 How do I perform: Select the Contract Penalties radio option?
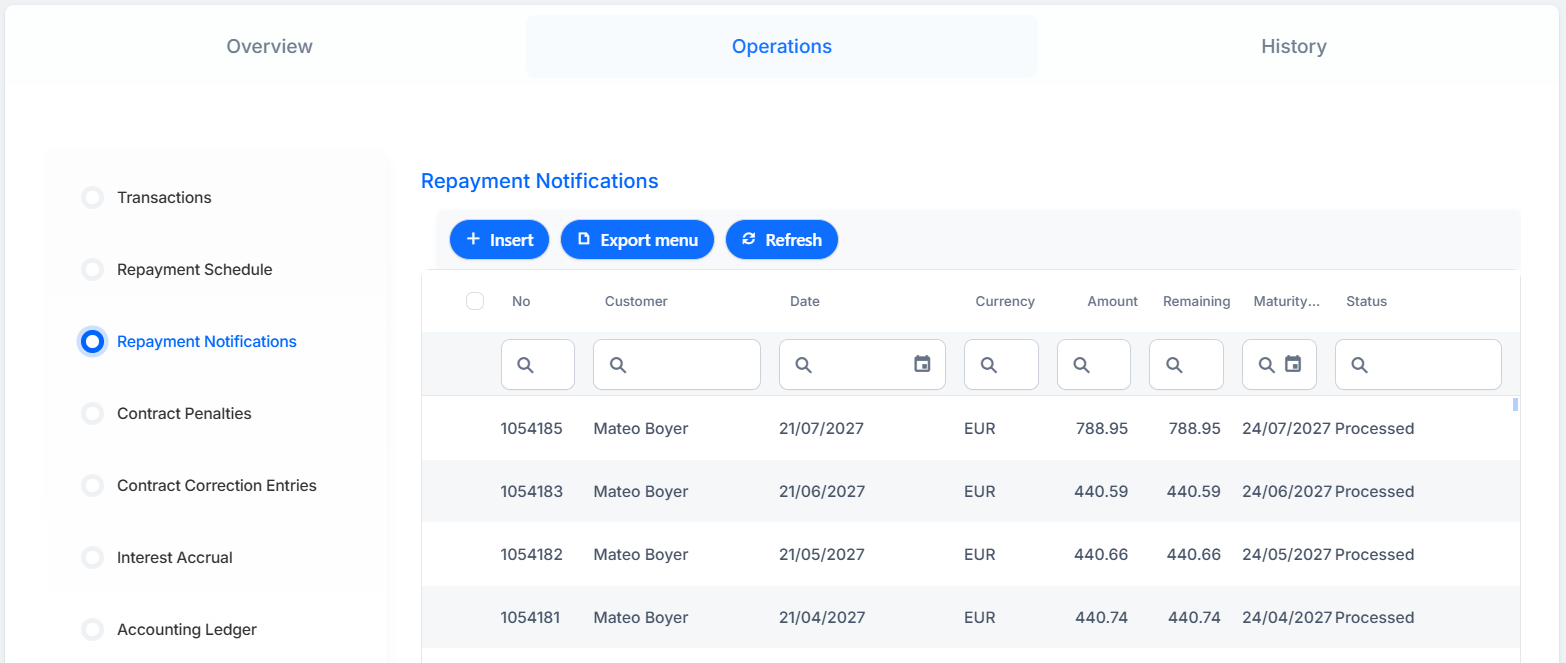point(92,414)
